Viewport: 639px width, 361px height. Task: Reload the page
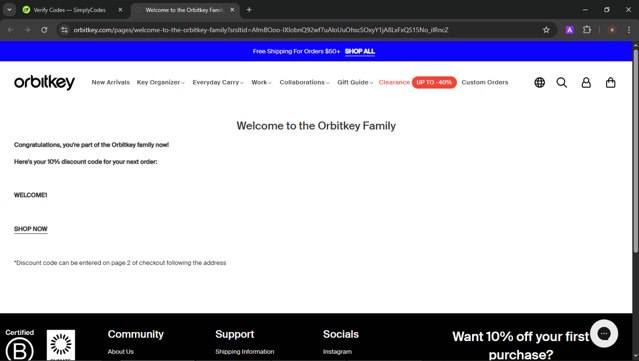(x=44, y=30)
